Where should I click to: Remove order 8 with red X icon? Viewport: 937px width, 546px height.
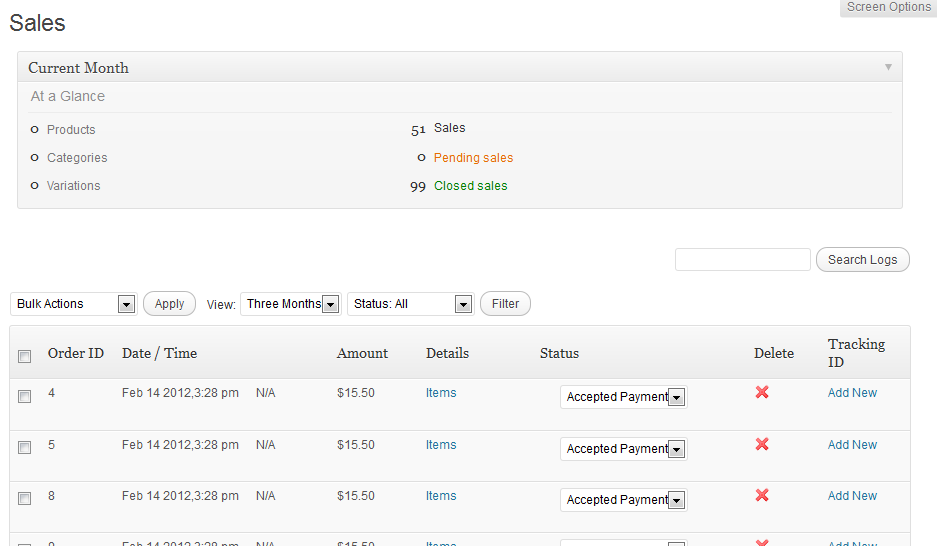762,495
